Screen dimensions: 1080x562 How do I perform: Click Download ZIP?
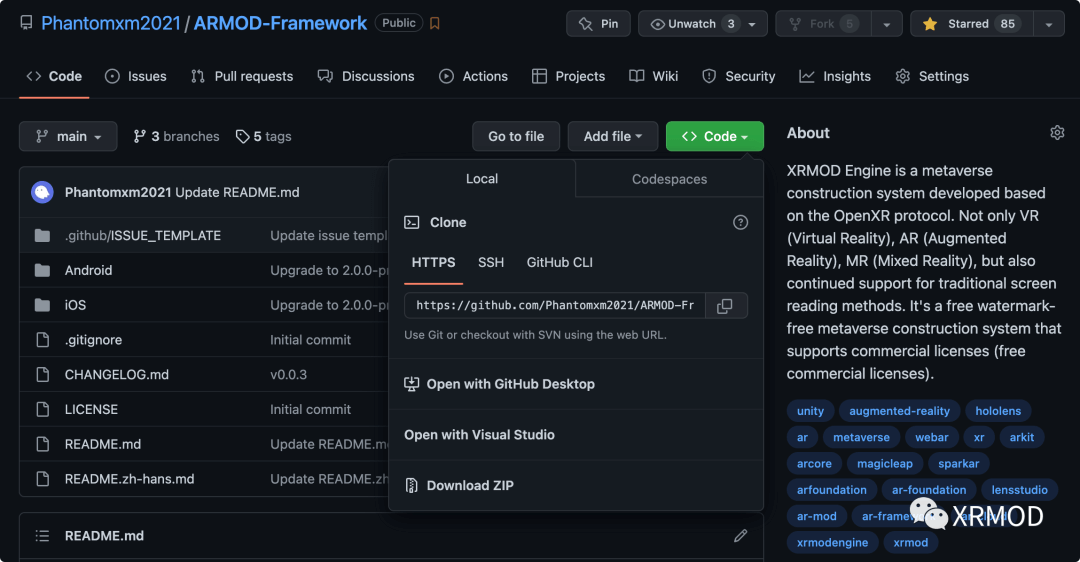coord(470,486)
